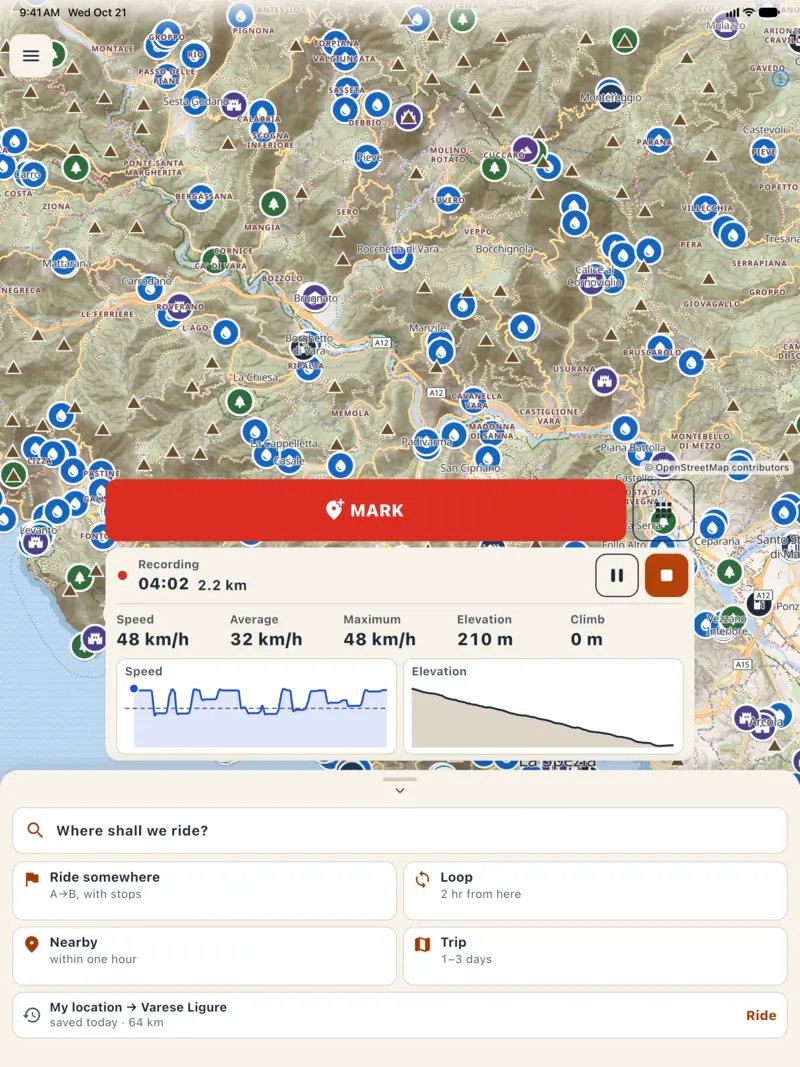Tap the fuel station marker near Vezzano
Screen dimensions: 800x1067
click(x=760, y=602)
